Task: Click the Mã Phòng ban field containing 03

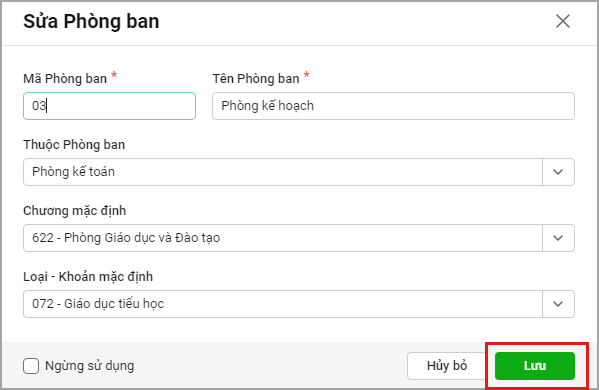Action: pyautogui.click(x=109, y=106)
